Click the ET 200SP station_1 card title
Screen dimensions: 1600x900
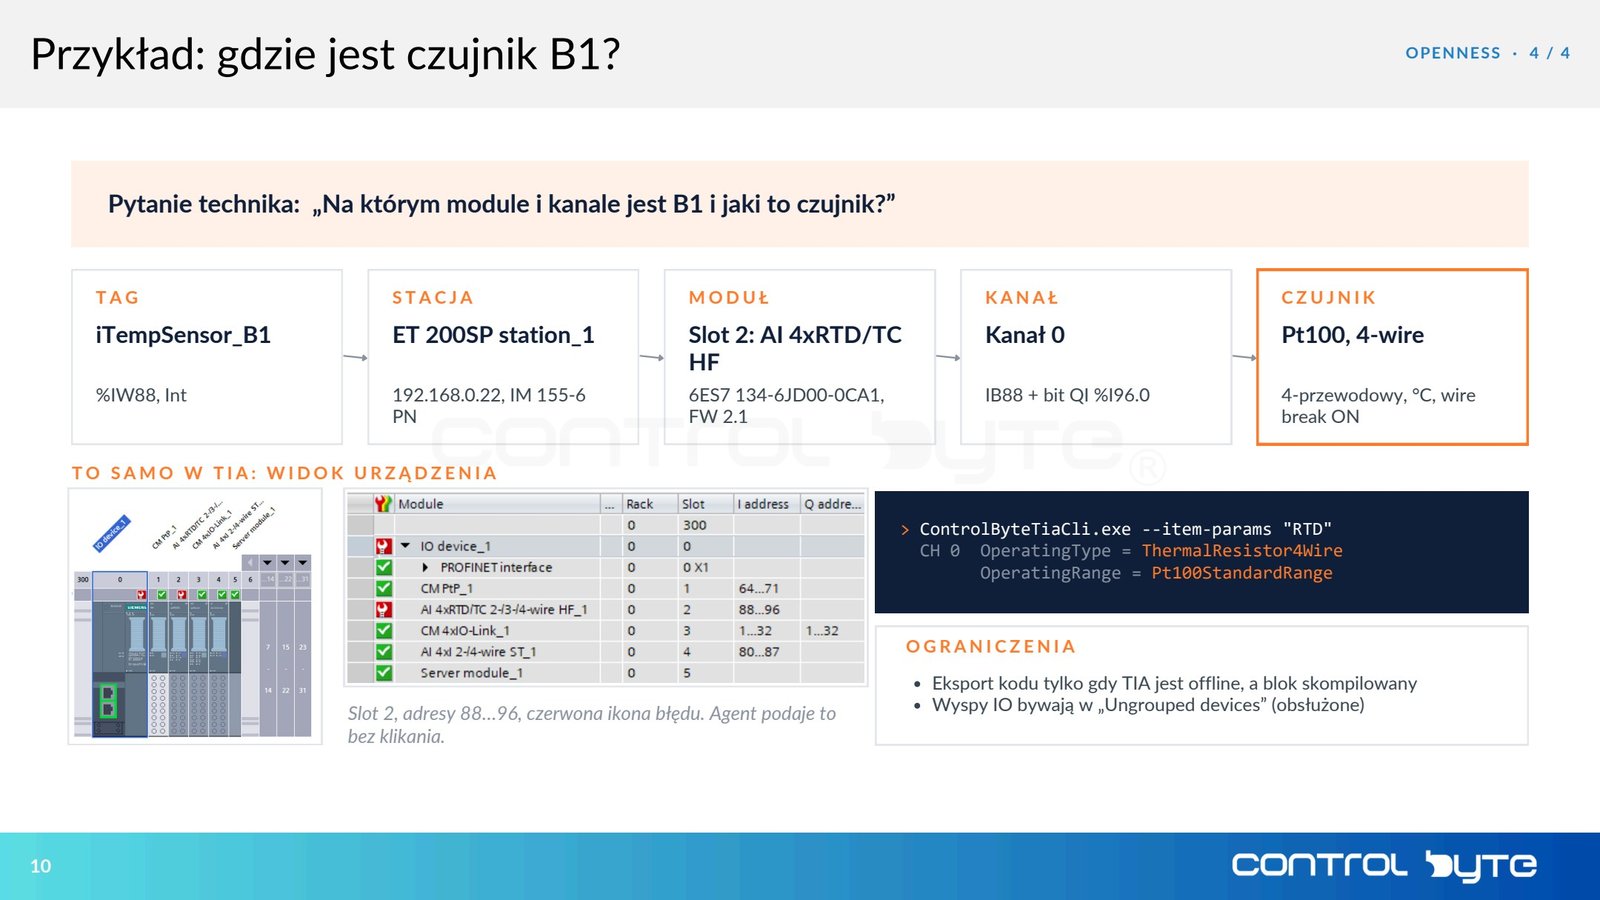[x=493, y=335]
